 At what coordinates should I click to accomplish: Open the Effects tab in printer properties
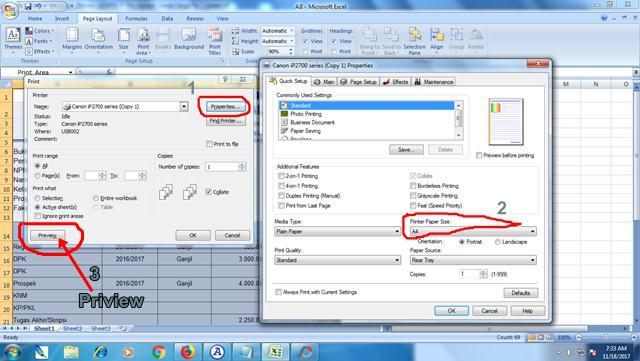tap(396, 82)
